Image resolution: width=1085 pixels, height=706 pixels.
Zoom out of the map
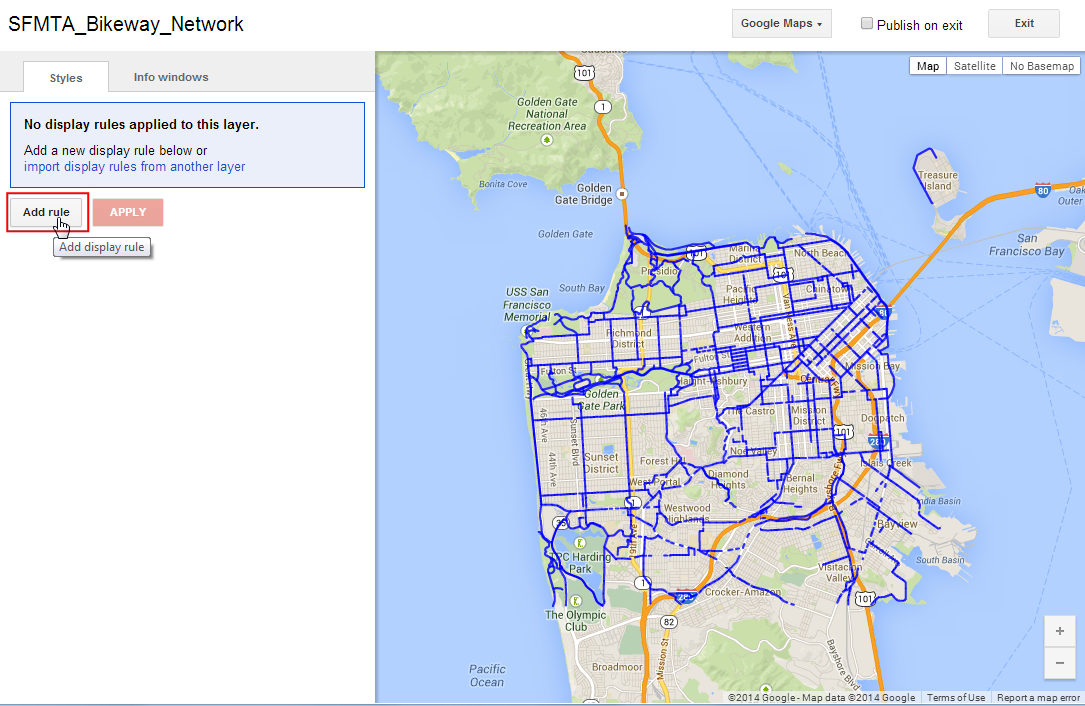coord(1059,662)
